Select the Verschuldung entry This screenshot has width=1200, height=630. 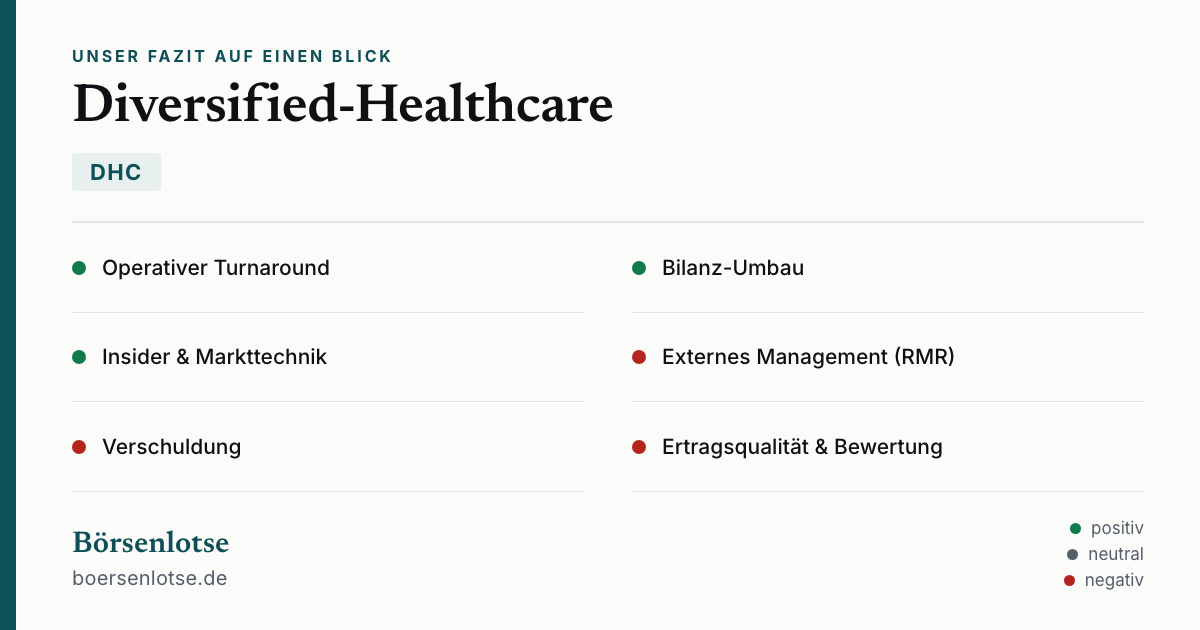(x=328, y=447)
